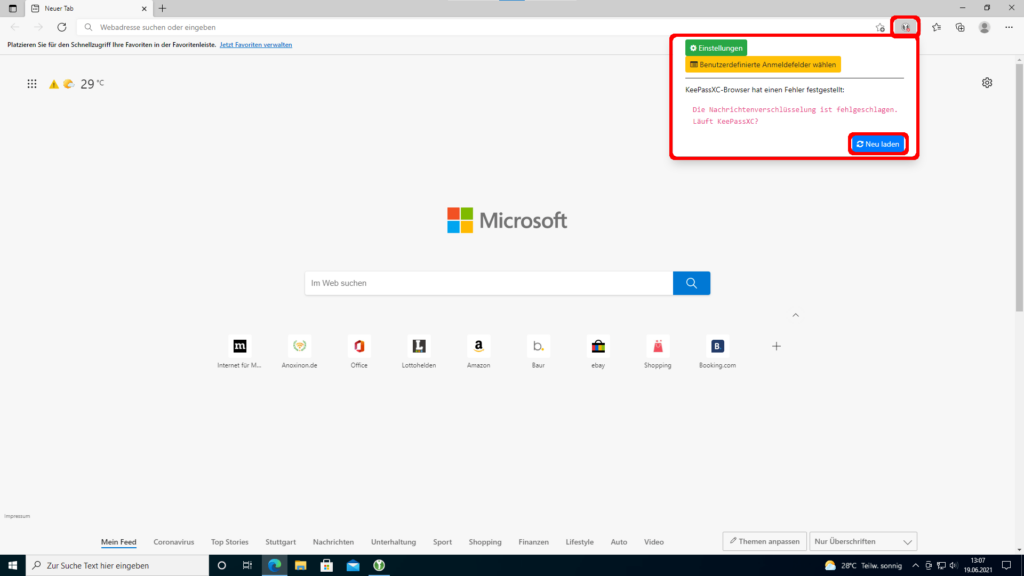The image size is (1024, 576).
Task: Select the Sport feed tab
Action: click(442, 542)
